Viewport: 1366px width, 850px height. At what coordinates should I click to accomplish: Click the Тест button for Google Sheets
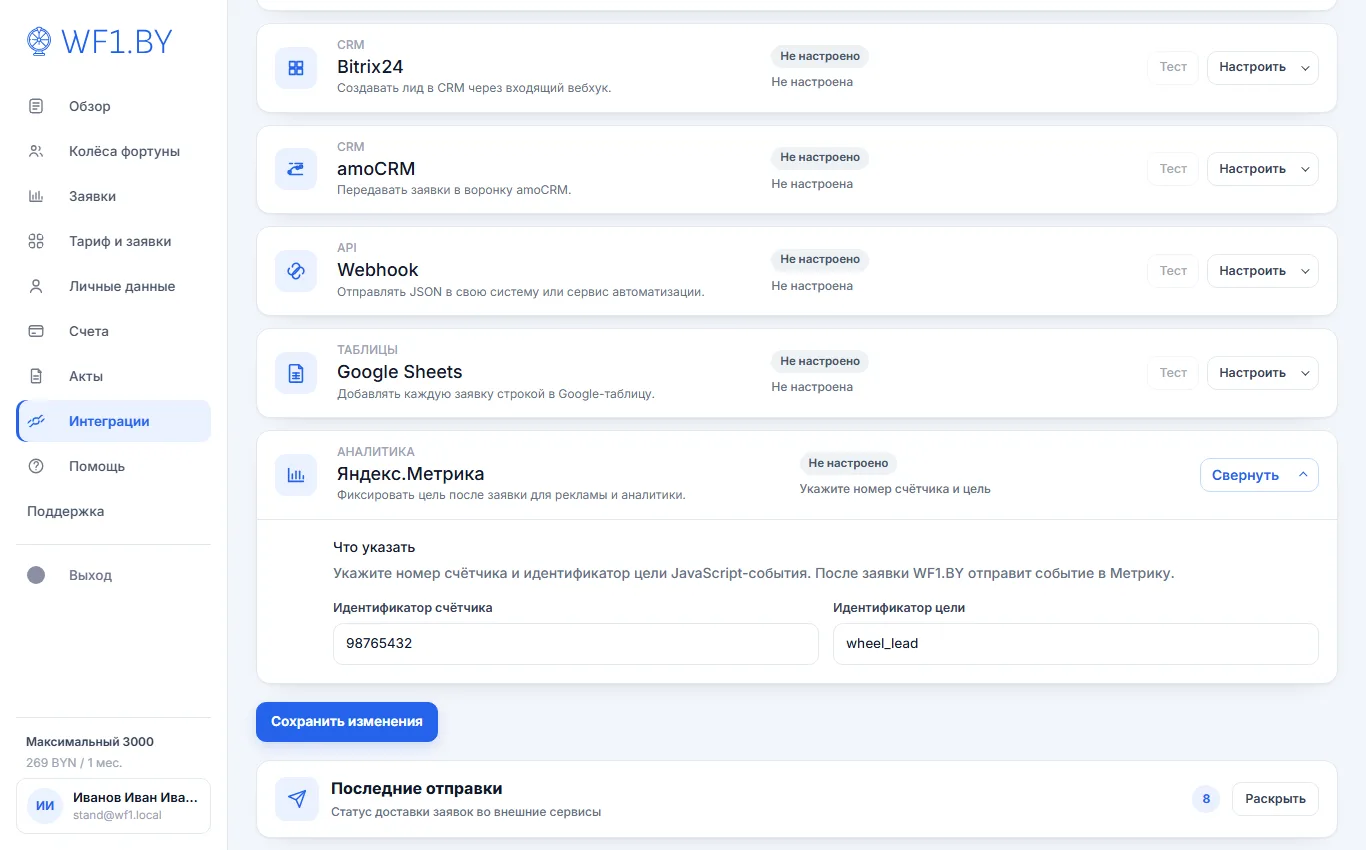[1173, 373]
